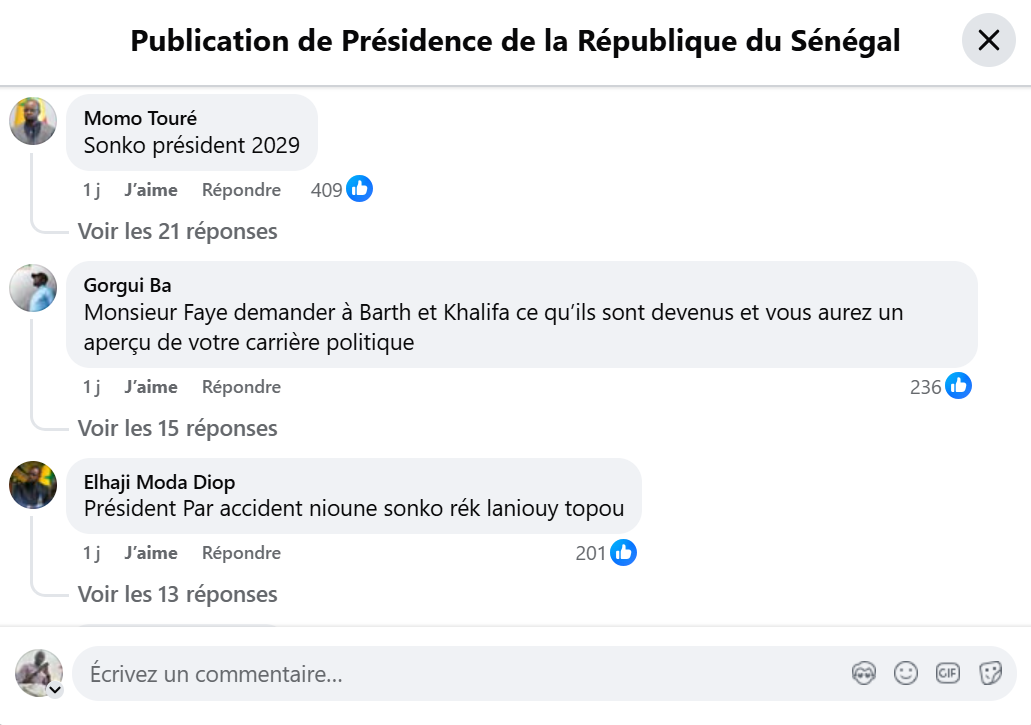The width and height of the screenshot is (1031, 725).
Task: Expand Voir les 21 réponses
Action: click(178, 232)
